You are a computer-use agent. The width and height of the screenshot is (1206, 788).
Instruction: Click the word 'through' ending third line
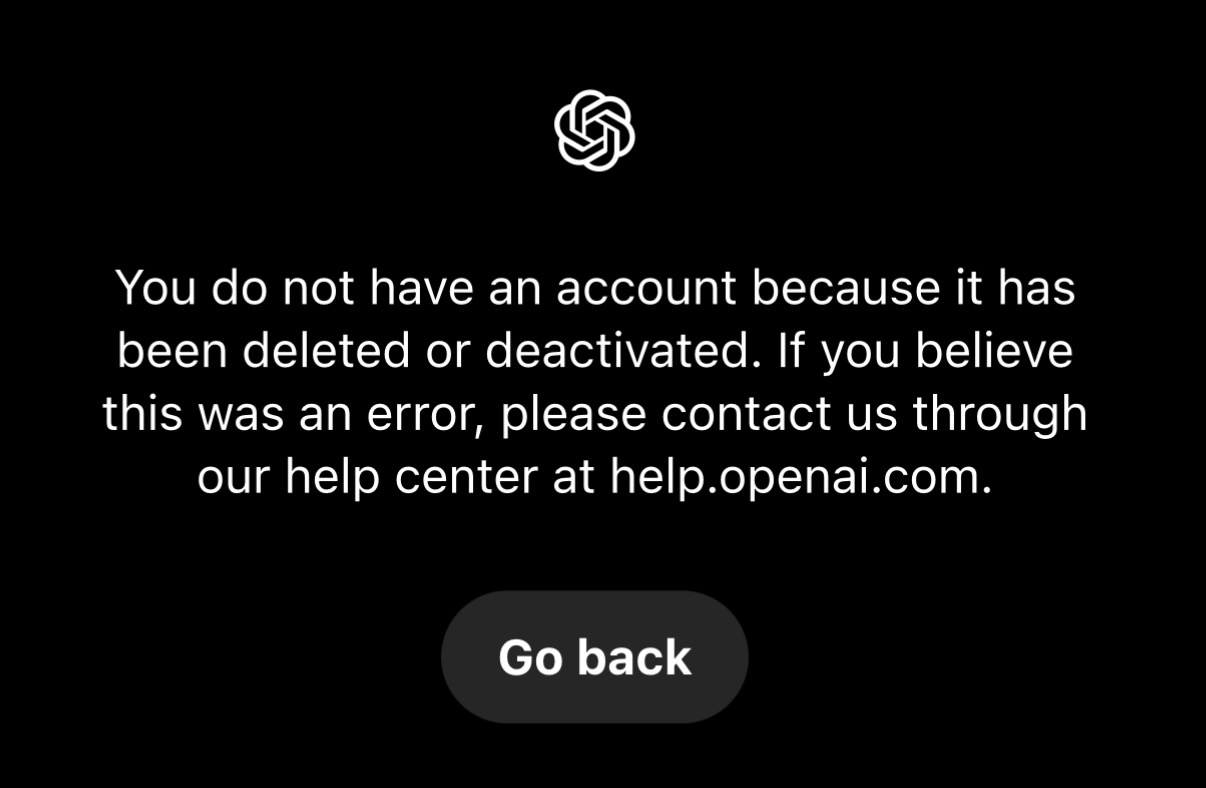point(1000,415)
